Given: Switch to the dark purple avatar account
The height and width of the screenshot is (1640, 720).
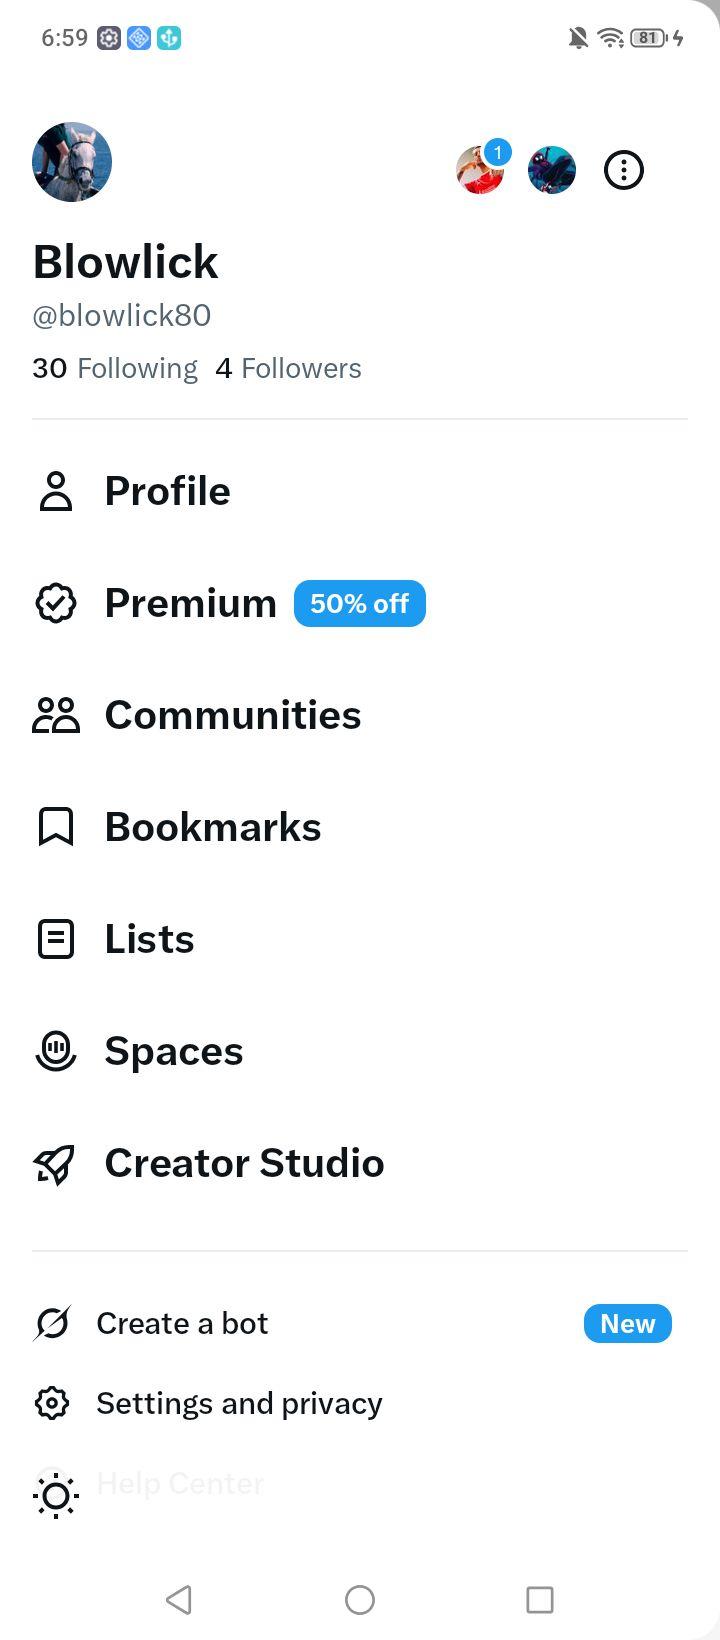Looking at the screenshot, I should pyautogui.click(x=552, y=170).
